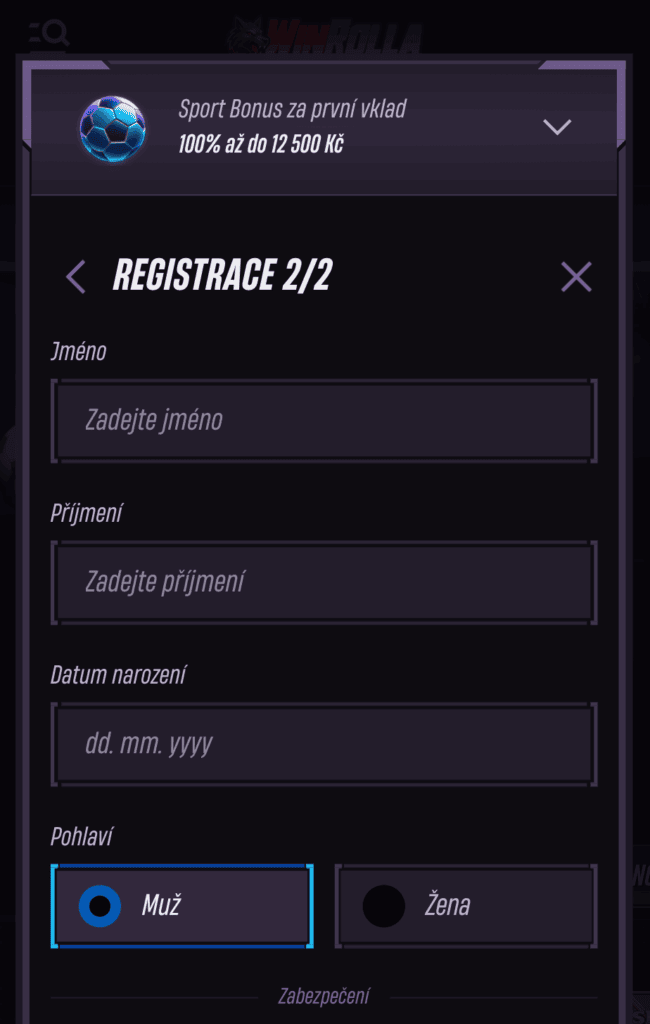Click the Jméno input field
The height and width of the screenshot is (1024, 650).
click(x=324, y=420)
